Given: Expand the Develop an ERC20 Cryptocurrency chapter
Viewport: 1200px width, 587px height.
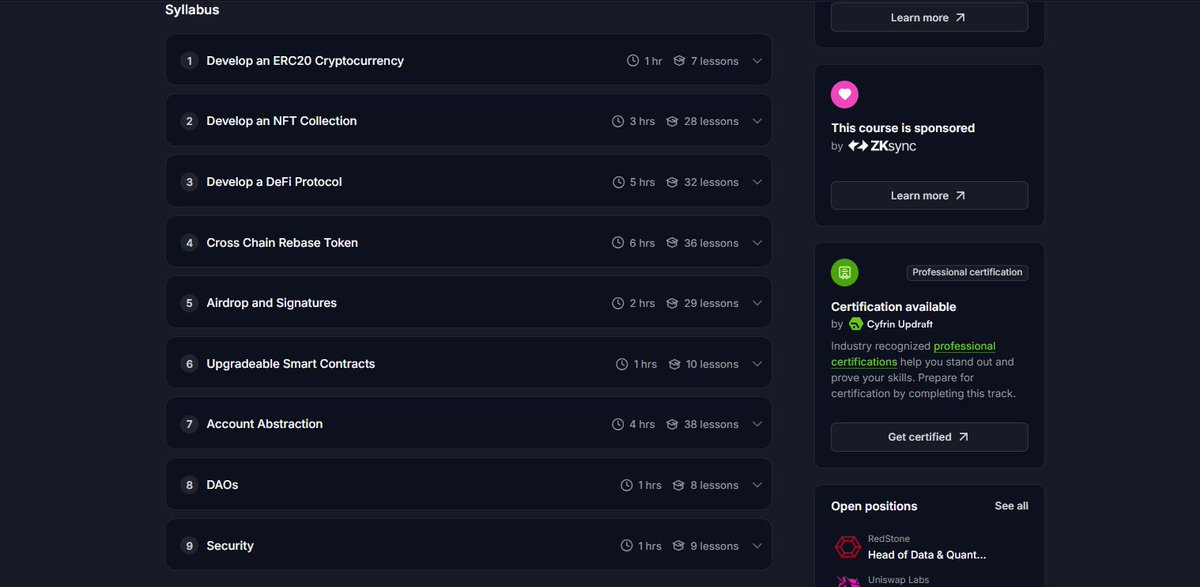Looking at the screenshot, I should (757, 60).
